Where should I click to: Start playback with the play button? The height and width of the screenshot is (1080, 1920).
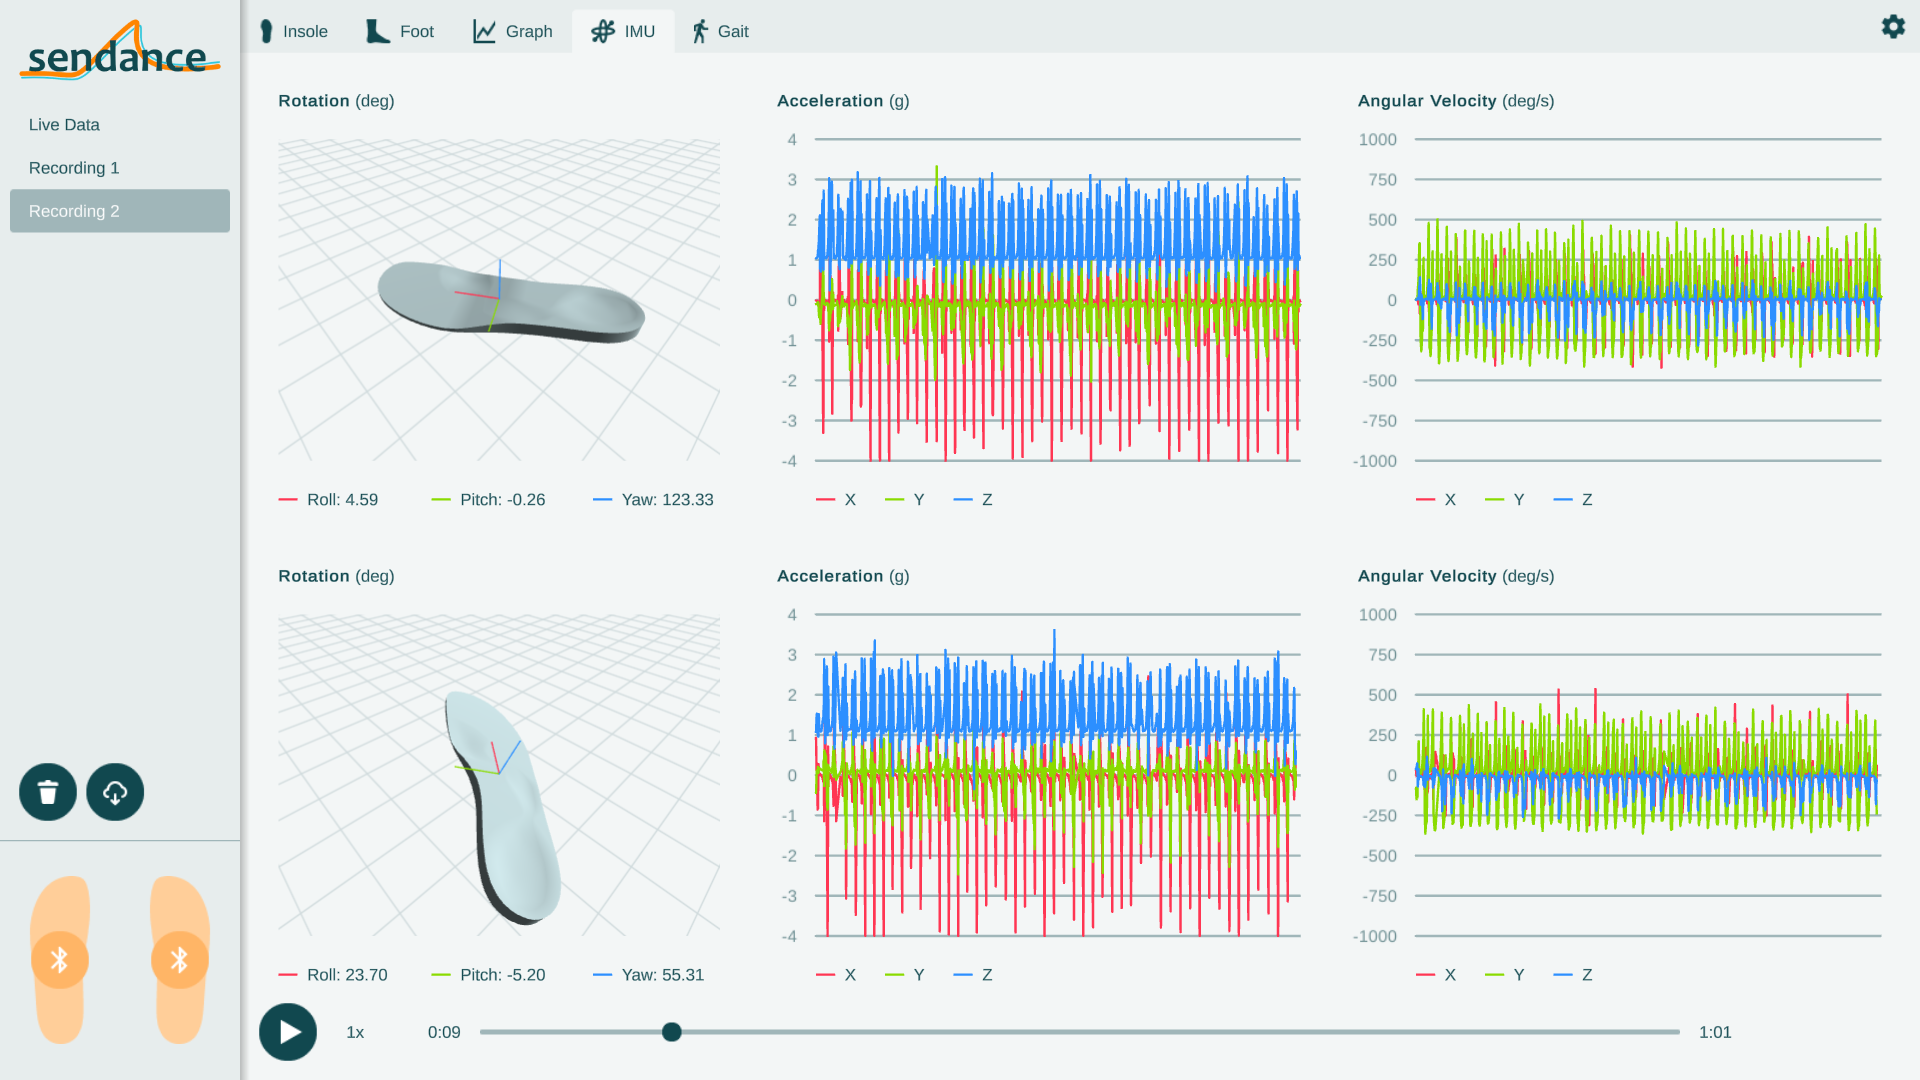(288, 1032)
